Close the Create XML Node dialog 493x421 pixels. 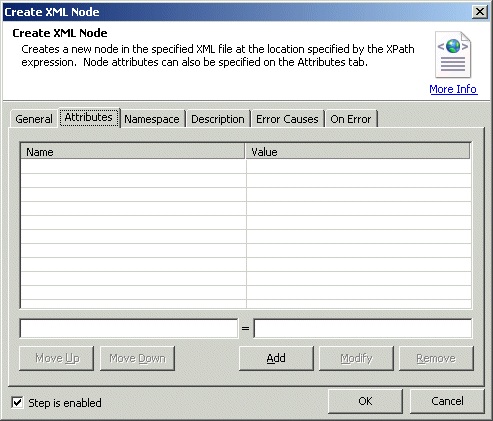[479, 12]
